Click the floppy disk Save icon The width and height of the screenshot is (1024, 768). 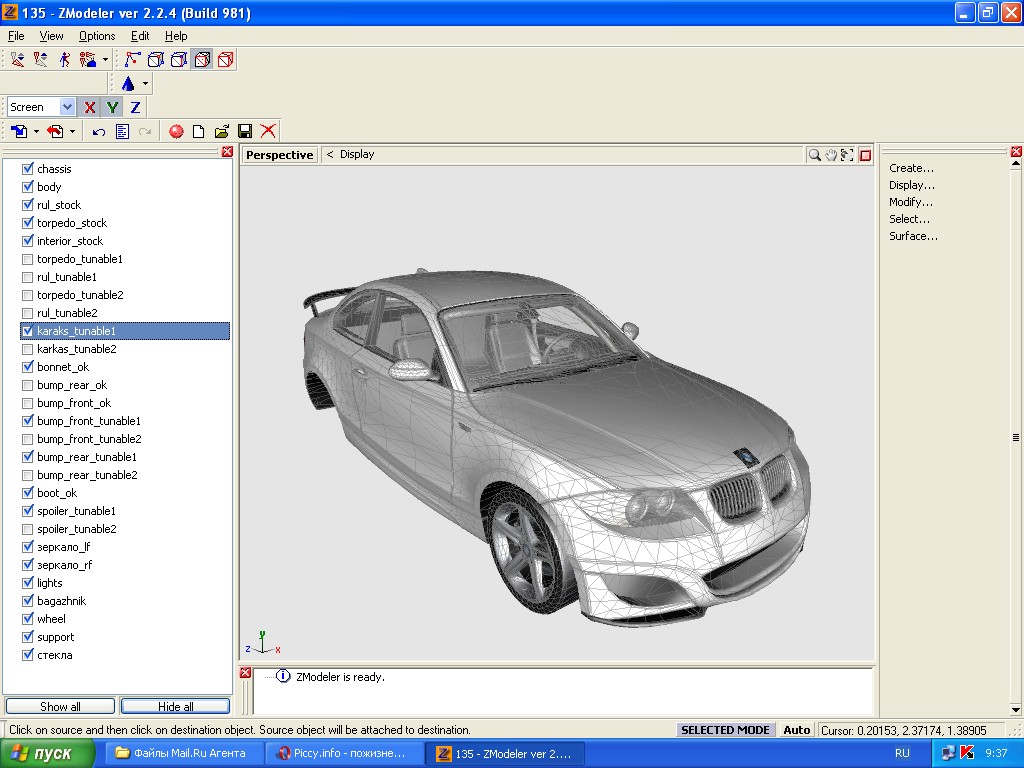[245, 131]
